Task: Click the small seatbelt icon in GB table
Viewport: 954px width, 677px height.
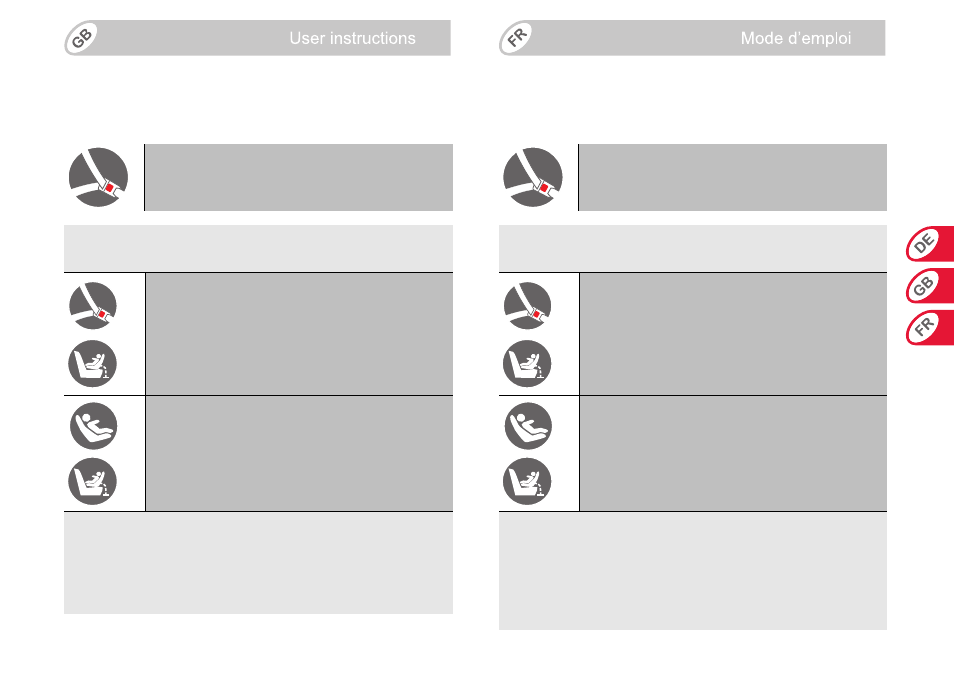Action: pyautogui.click(x=93, y=305)
